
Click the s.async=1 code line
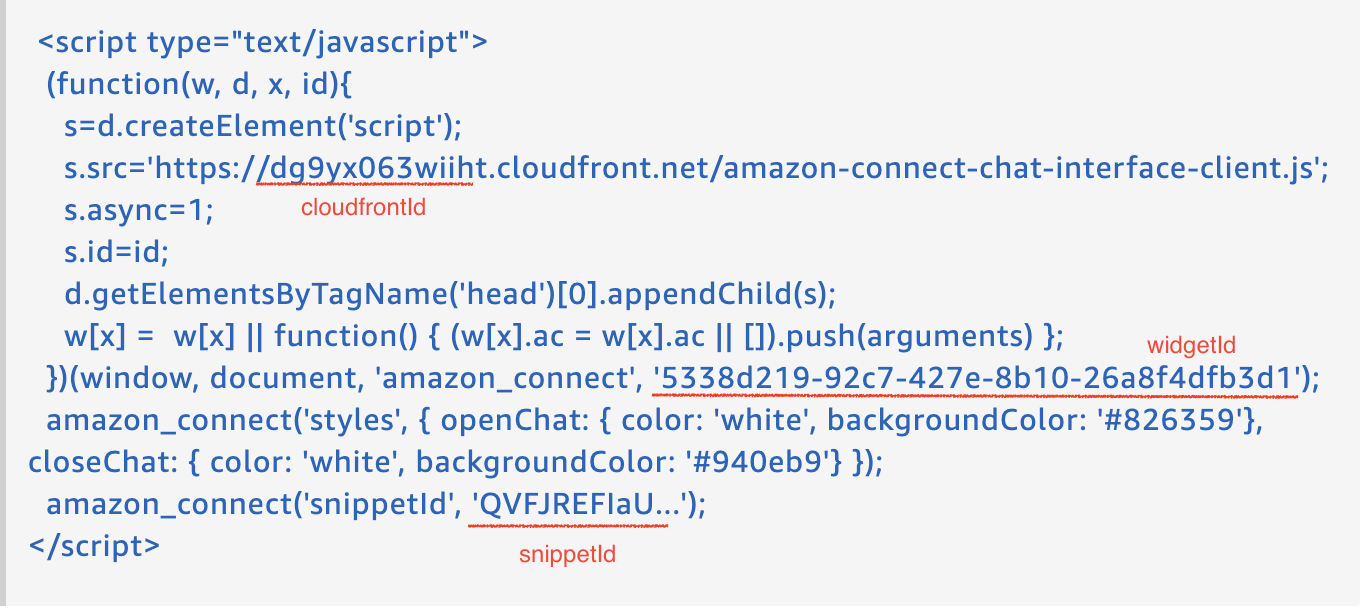(x=139, y=212)
